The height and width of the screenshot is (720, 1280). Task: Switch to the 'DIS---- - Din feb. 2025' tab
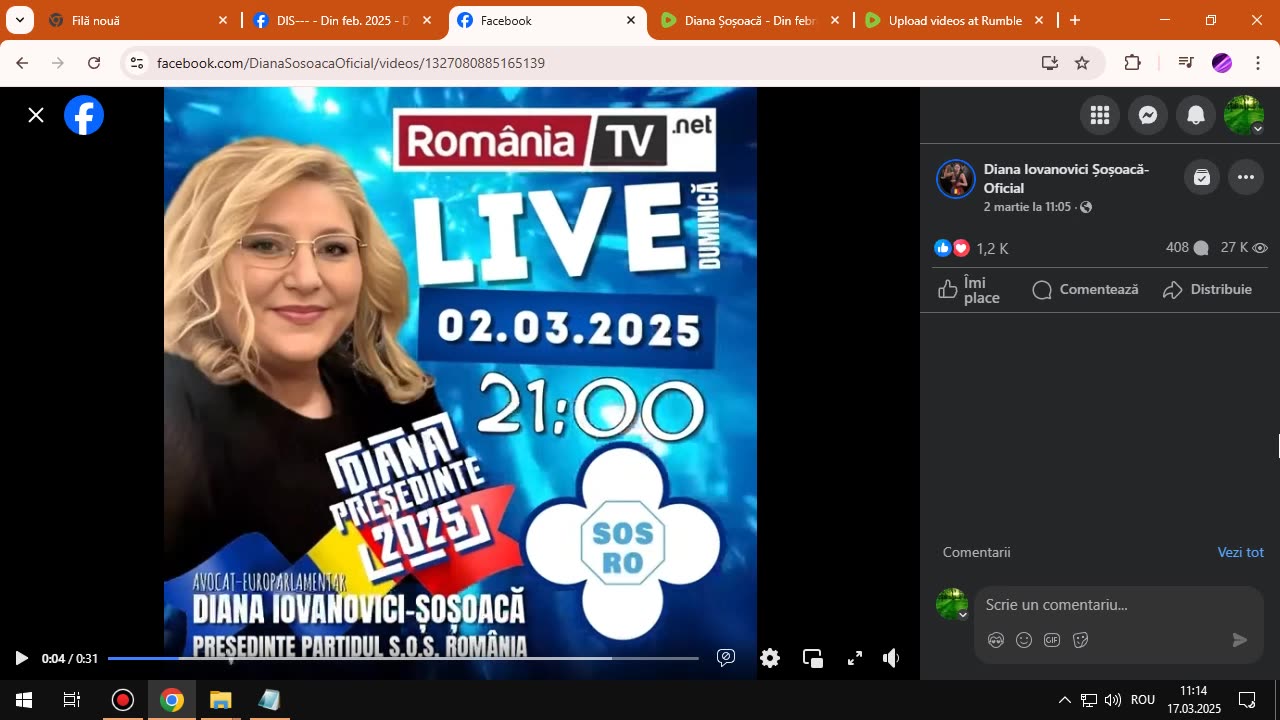coord(344,20)
